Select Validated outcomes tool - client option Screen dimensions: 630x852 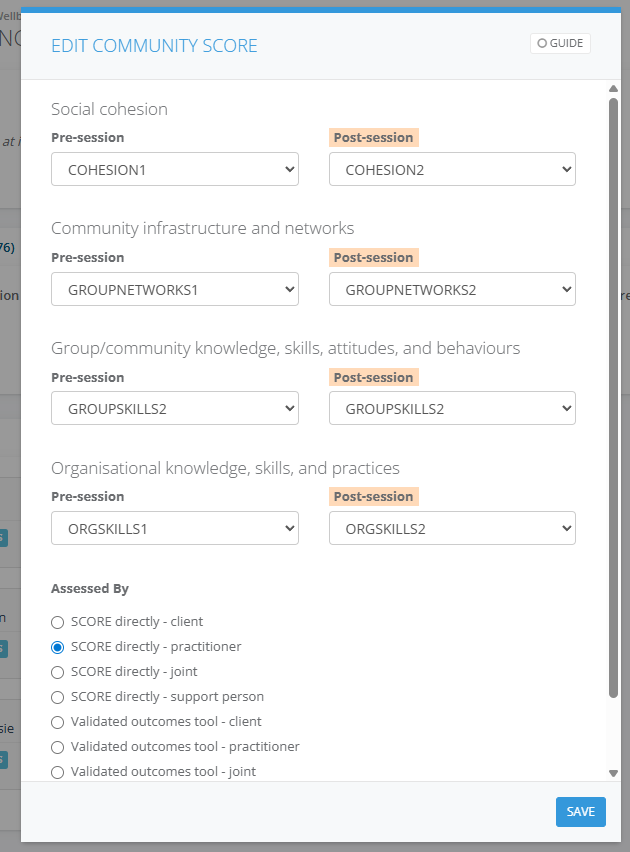[x=58, y=722]
